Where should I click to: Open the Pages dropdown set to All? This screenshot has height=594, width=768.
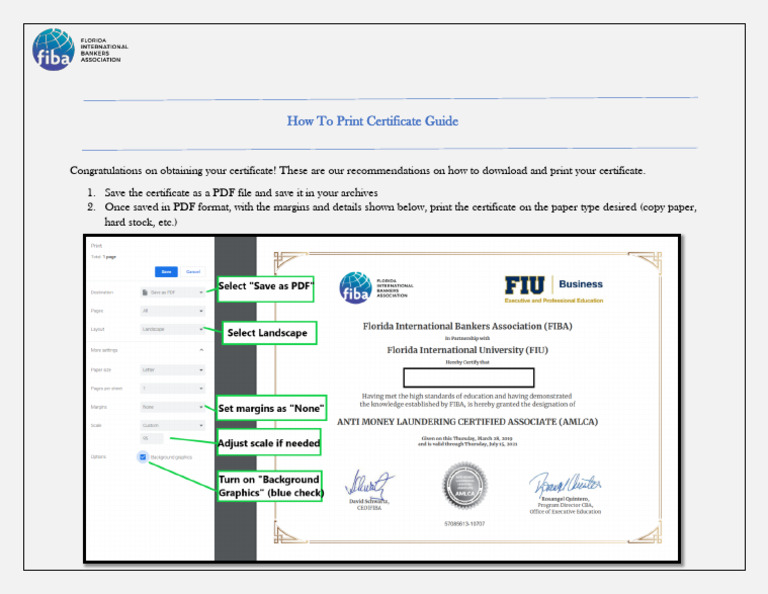click(x=172, y=311)
